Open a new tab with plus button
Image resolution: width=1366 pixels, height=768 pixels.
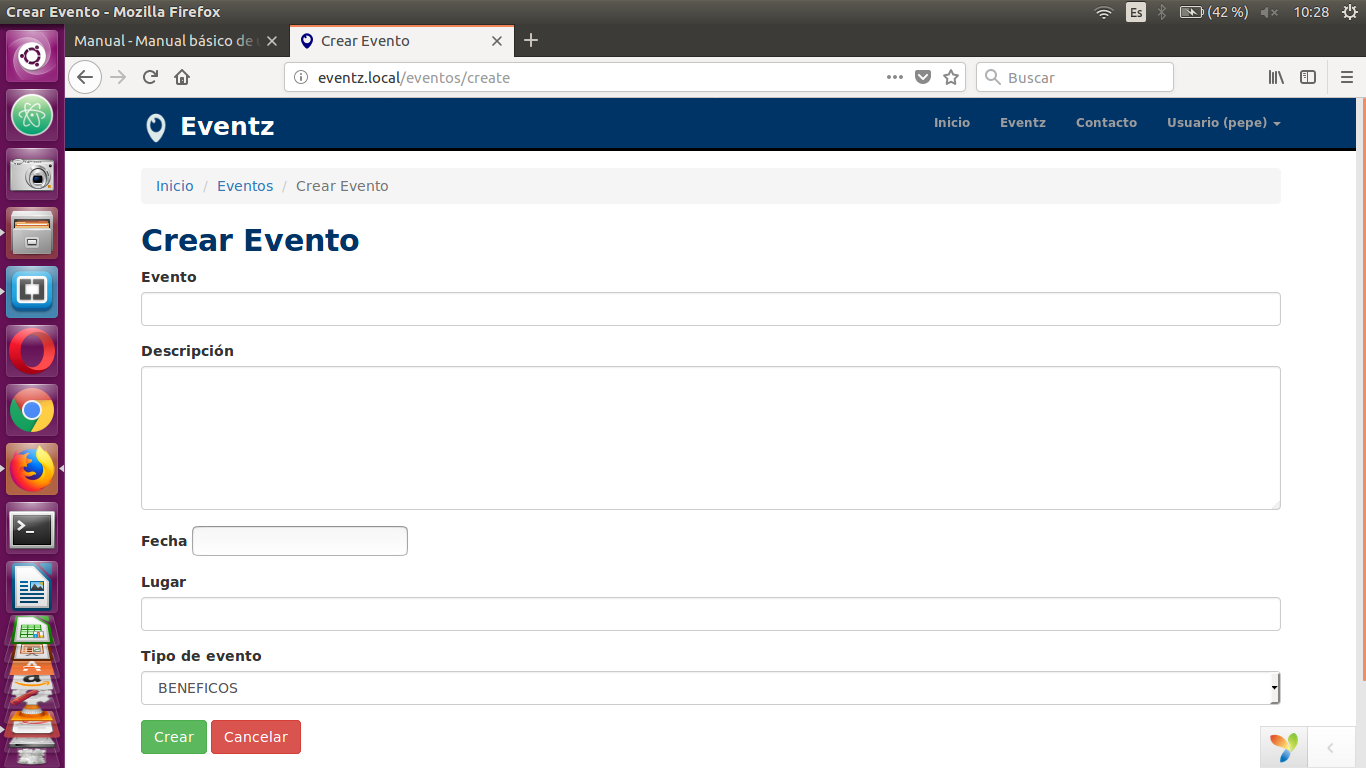click(x=531, y=40)
